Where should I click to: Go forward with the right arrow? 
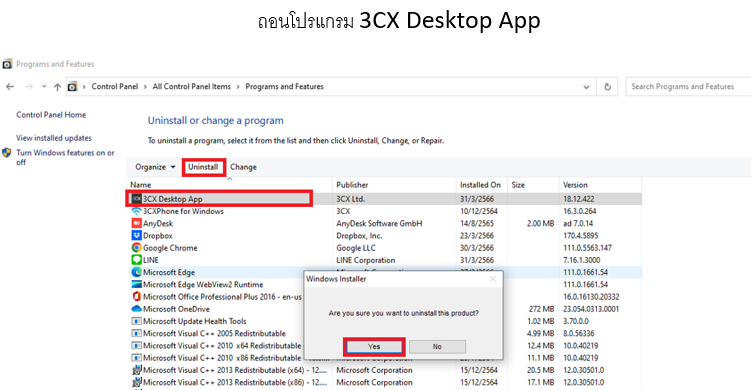pos(29,87)
